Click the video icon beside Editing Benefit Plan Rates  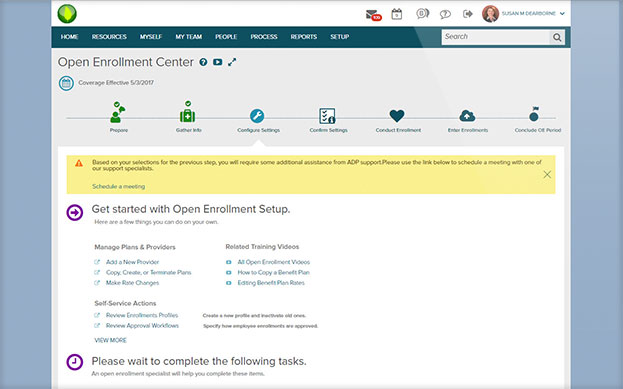coord(228,283)
